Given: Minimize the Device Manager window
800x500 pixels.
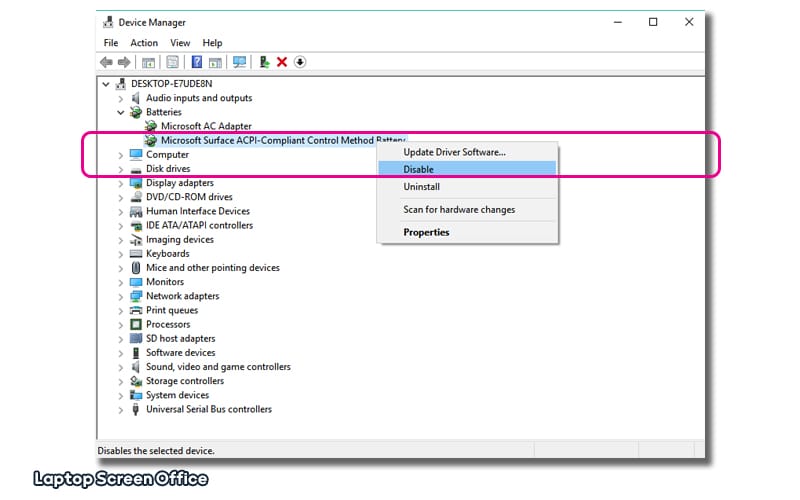Looking at the screenshot, I should pos(618,22).
